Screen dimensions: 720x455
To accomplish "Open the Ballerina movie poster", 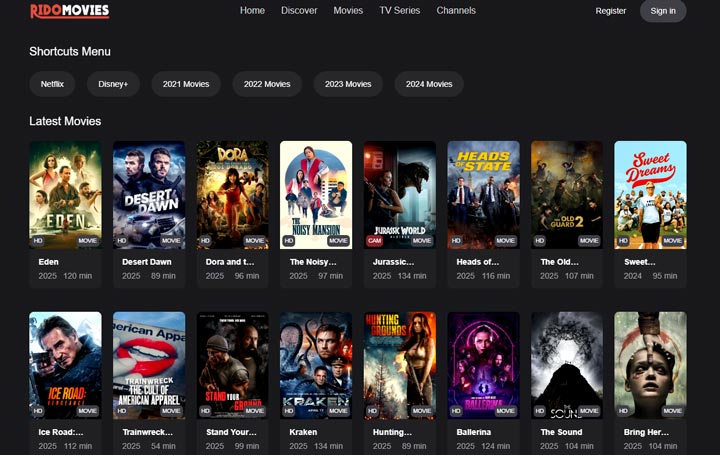I will (x=484, y=365).
